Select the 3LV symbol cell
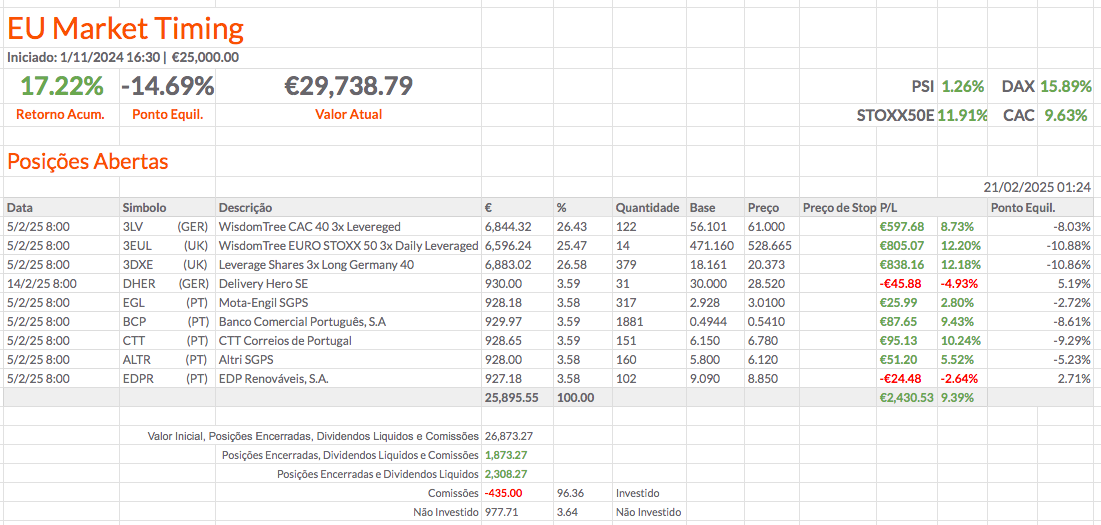1101x525 pixels. (x=133, y=227)
